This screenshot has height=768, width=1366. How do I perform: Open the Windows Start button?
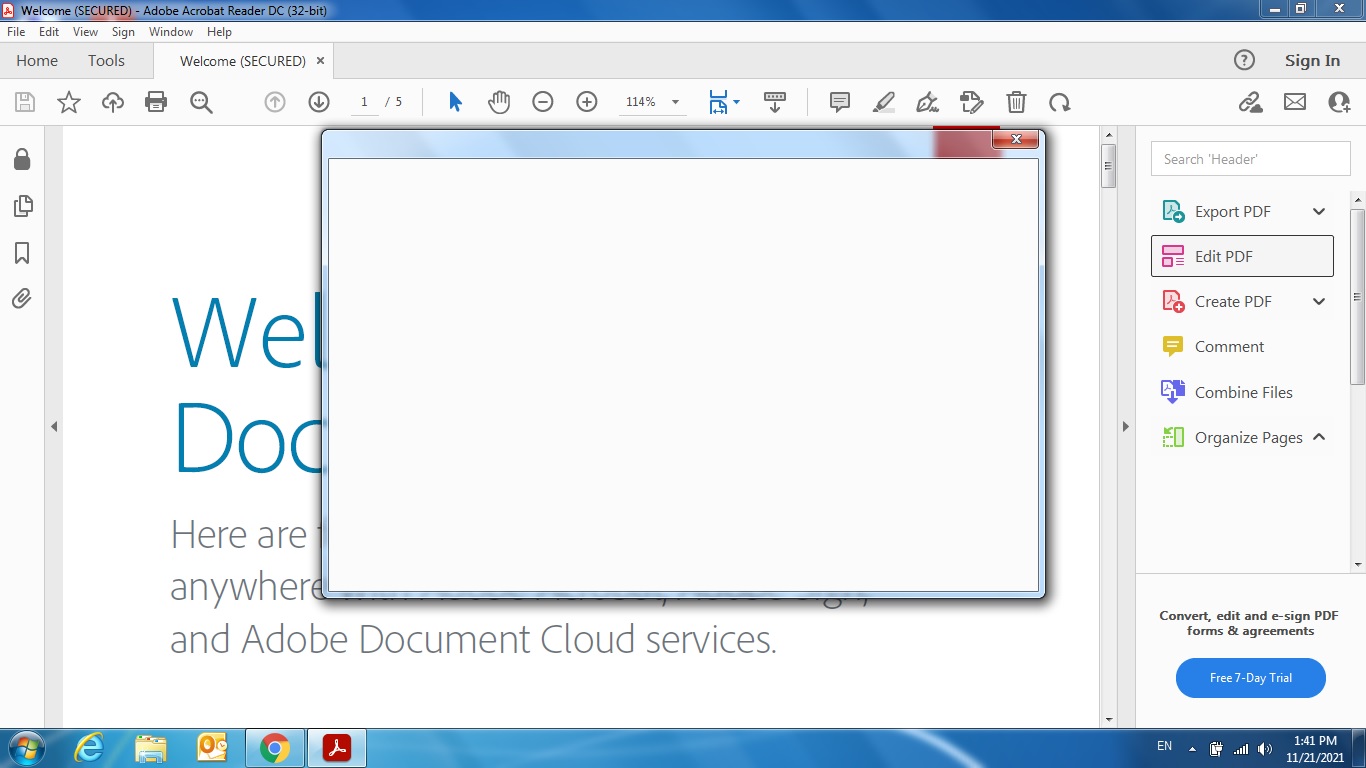click(x=25, y=748)
